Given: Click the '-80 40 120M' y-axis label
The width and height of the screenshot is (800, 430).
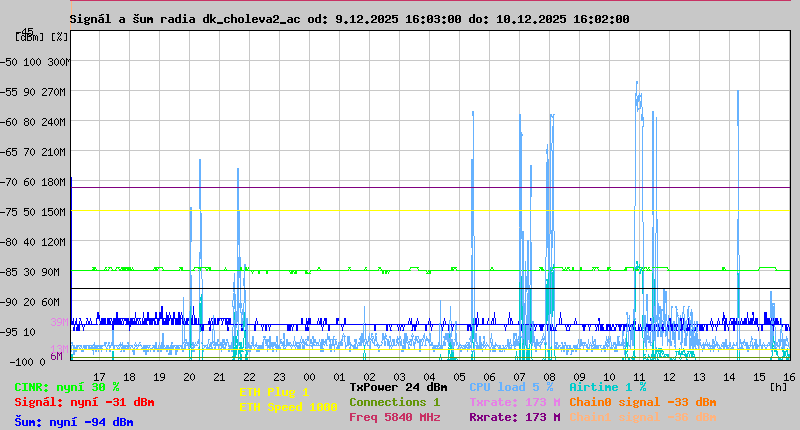Looking at the screenshot, I should pyautogui.click(x=33, y=242).
